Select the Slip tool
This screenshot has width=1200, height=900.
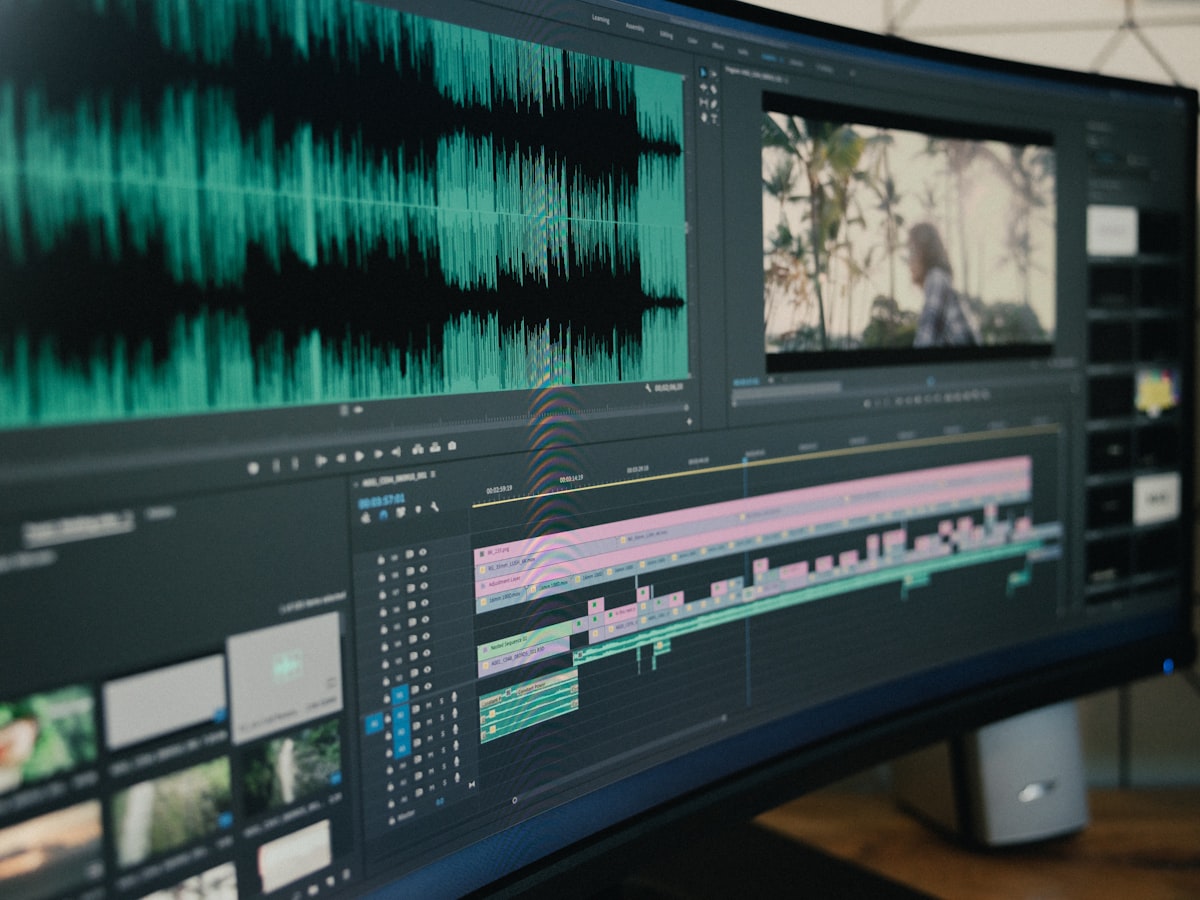click(703, 102)
